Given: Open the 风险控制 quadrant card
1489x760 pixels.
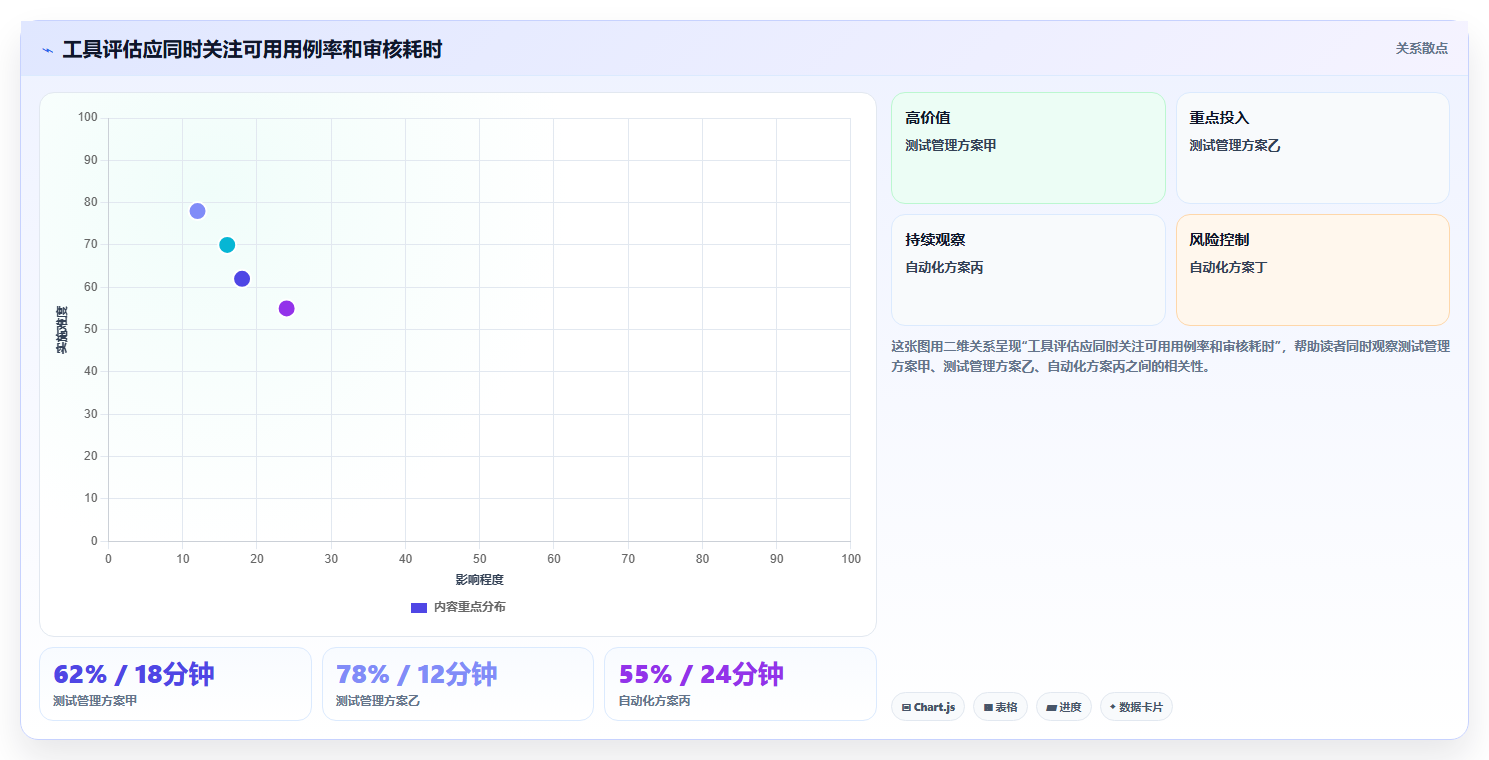Looking at the screenshot, I should click(1313, 270).
